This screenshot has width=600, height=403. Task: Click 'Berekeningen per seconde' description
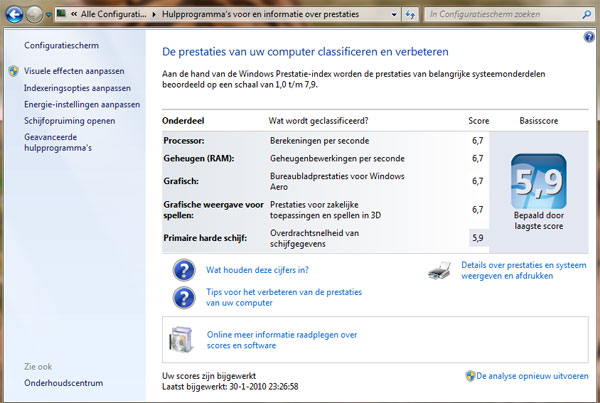pos(320,140)
